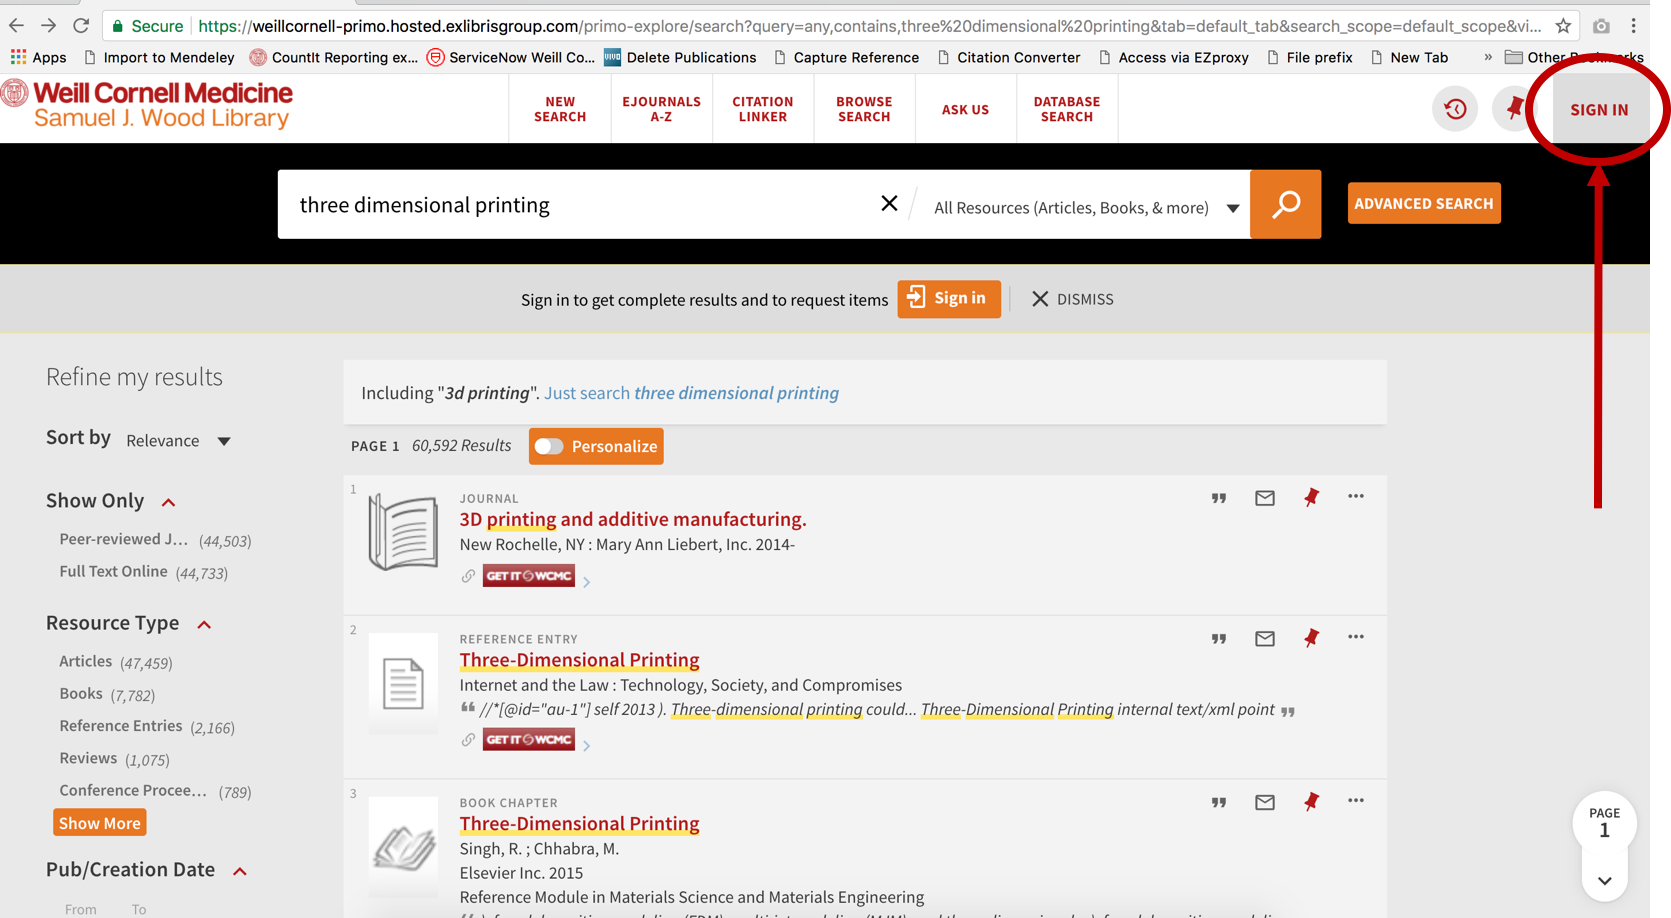This screenshot has width=1671, height=918.
Task: Expand GET IT WCMC arrow for reference entry
Action: [x=587, y=745]
